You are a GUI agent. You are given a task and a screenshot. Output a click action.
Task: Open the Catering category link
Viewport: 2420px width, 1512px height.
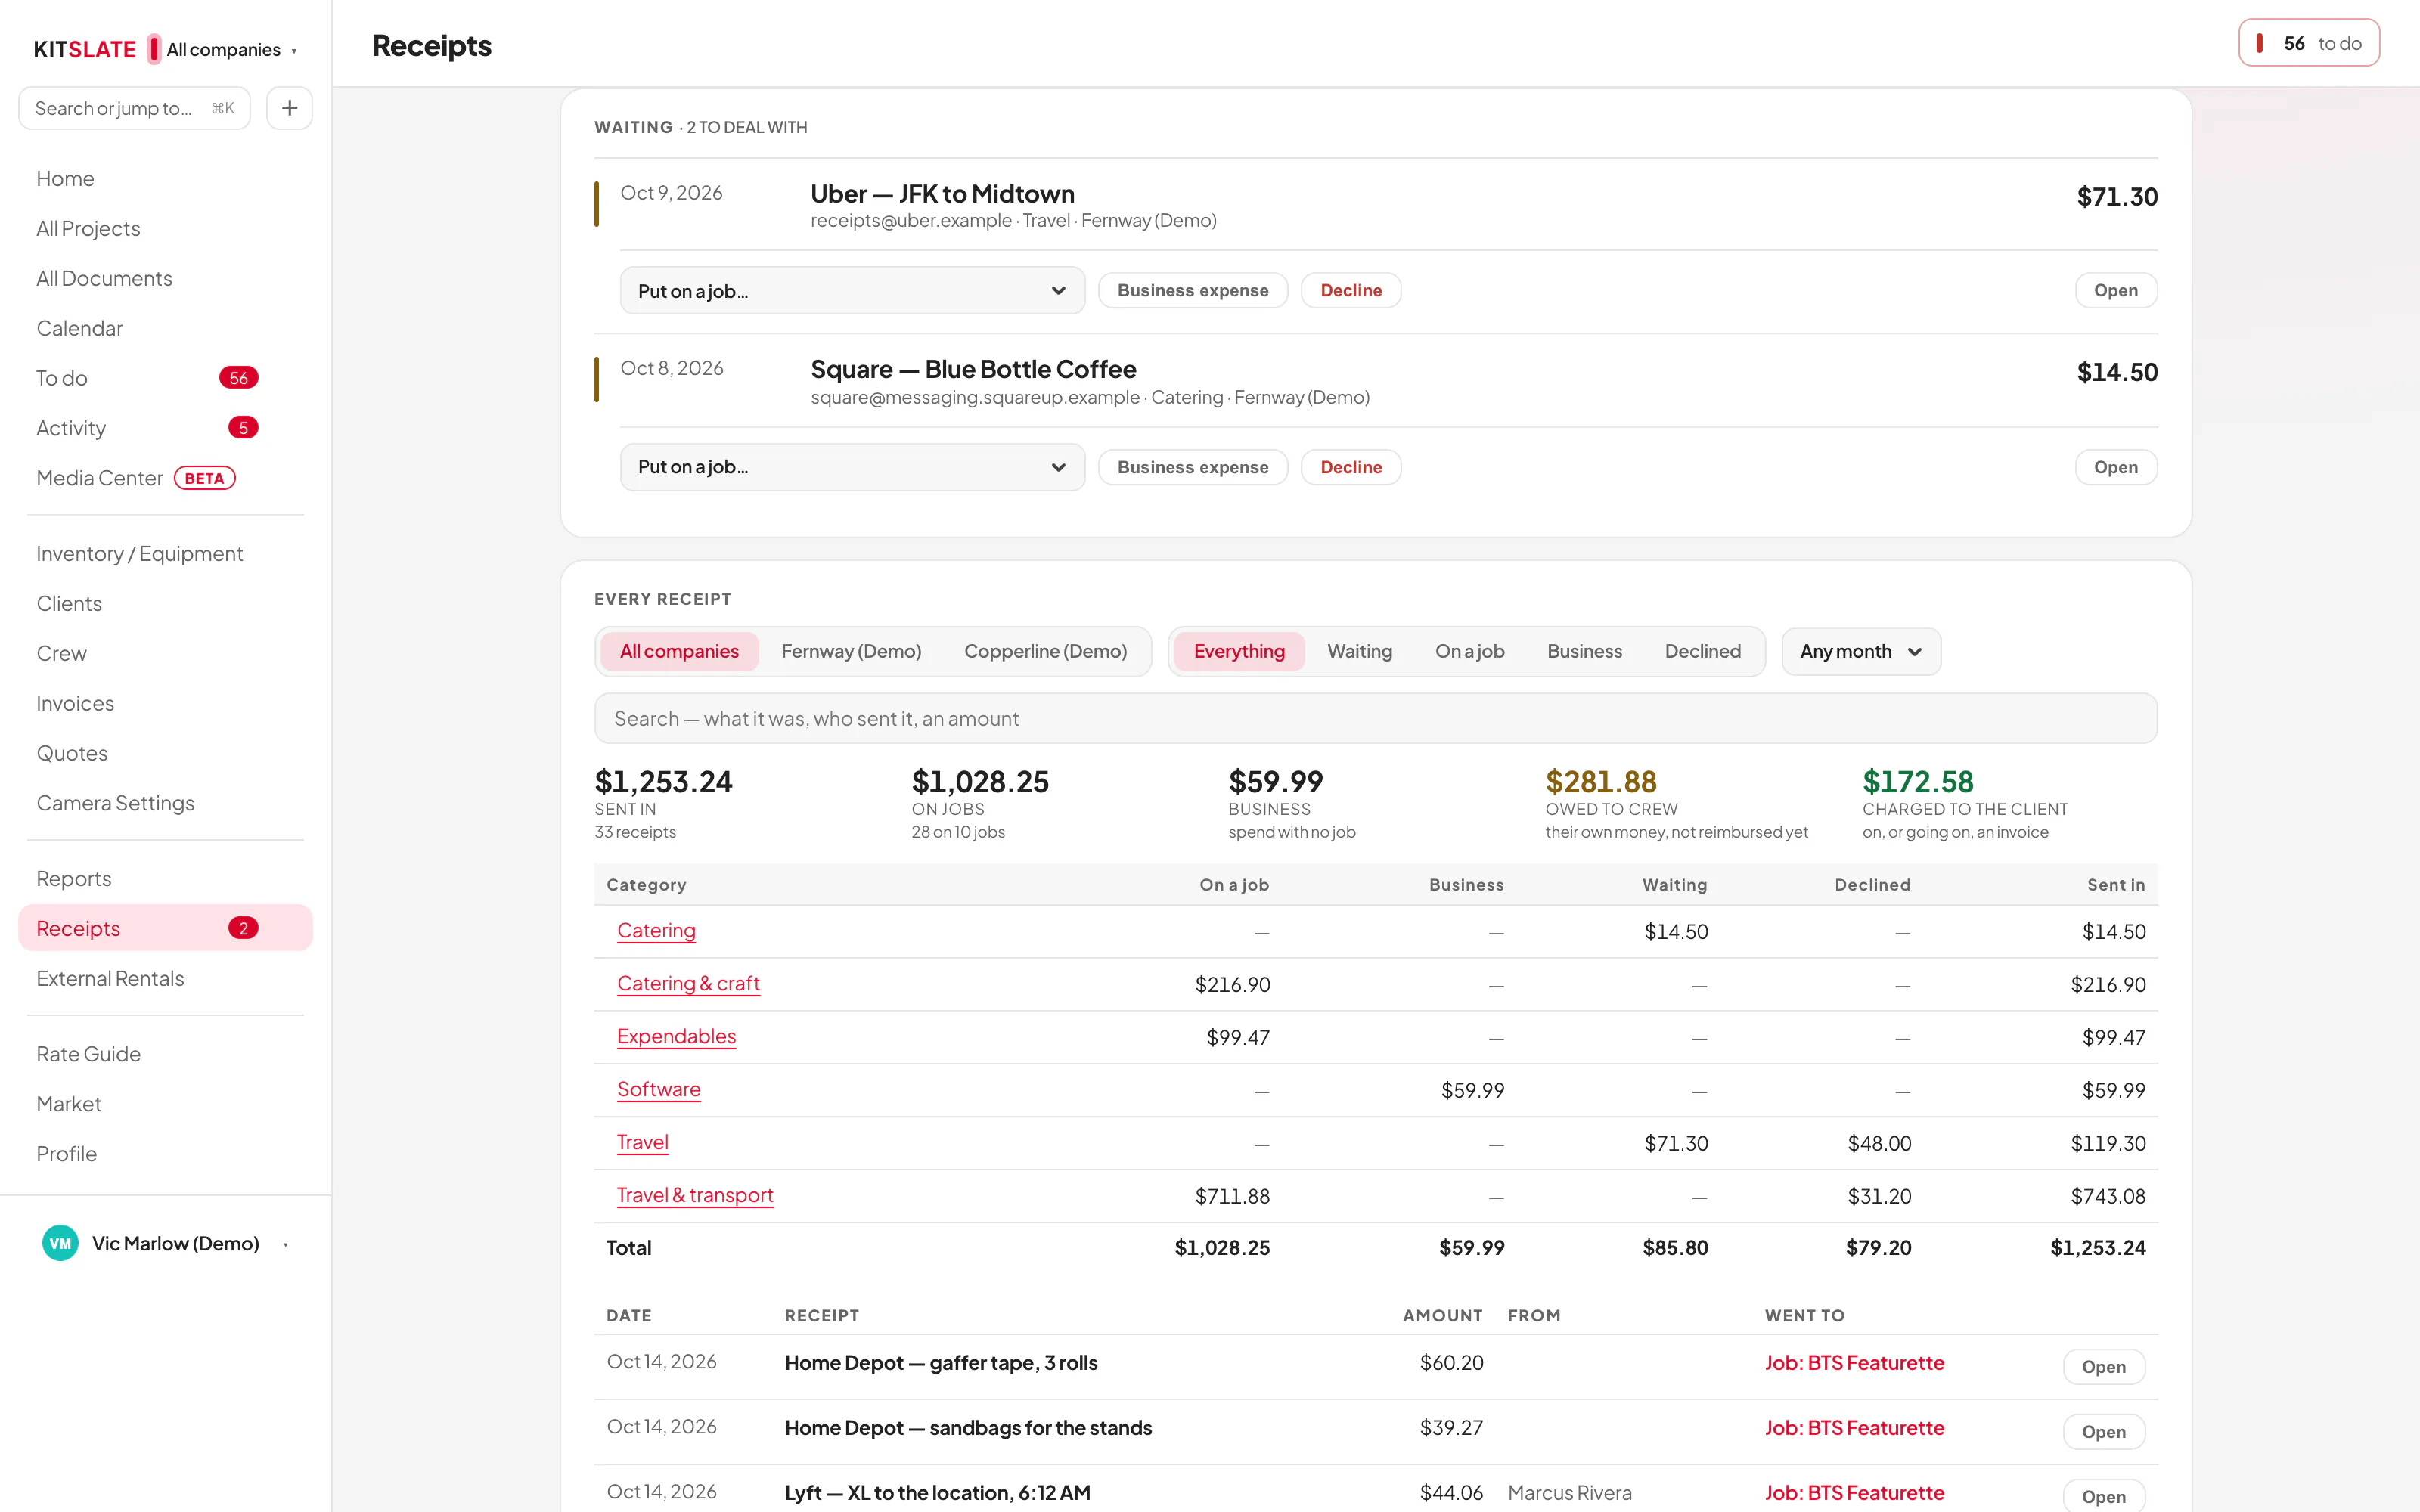click(x=656, y=931)
